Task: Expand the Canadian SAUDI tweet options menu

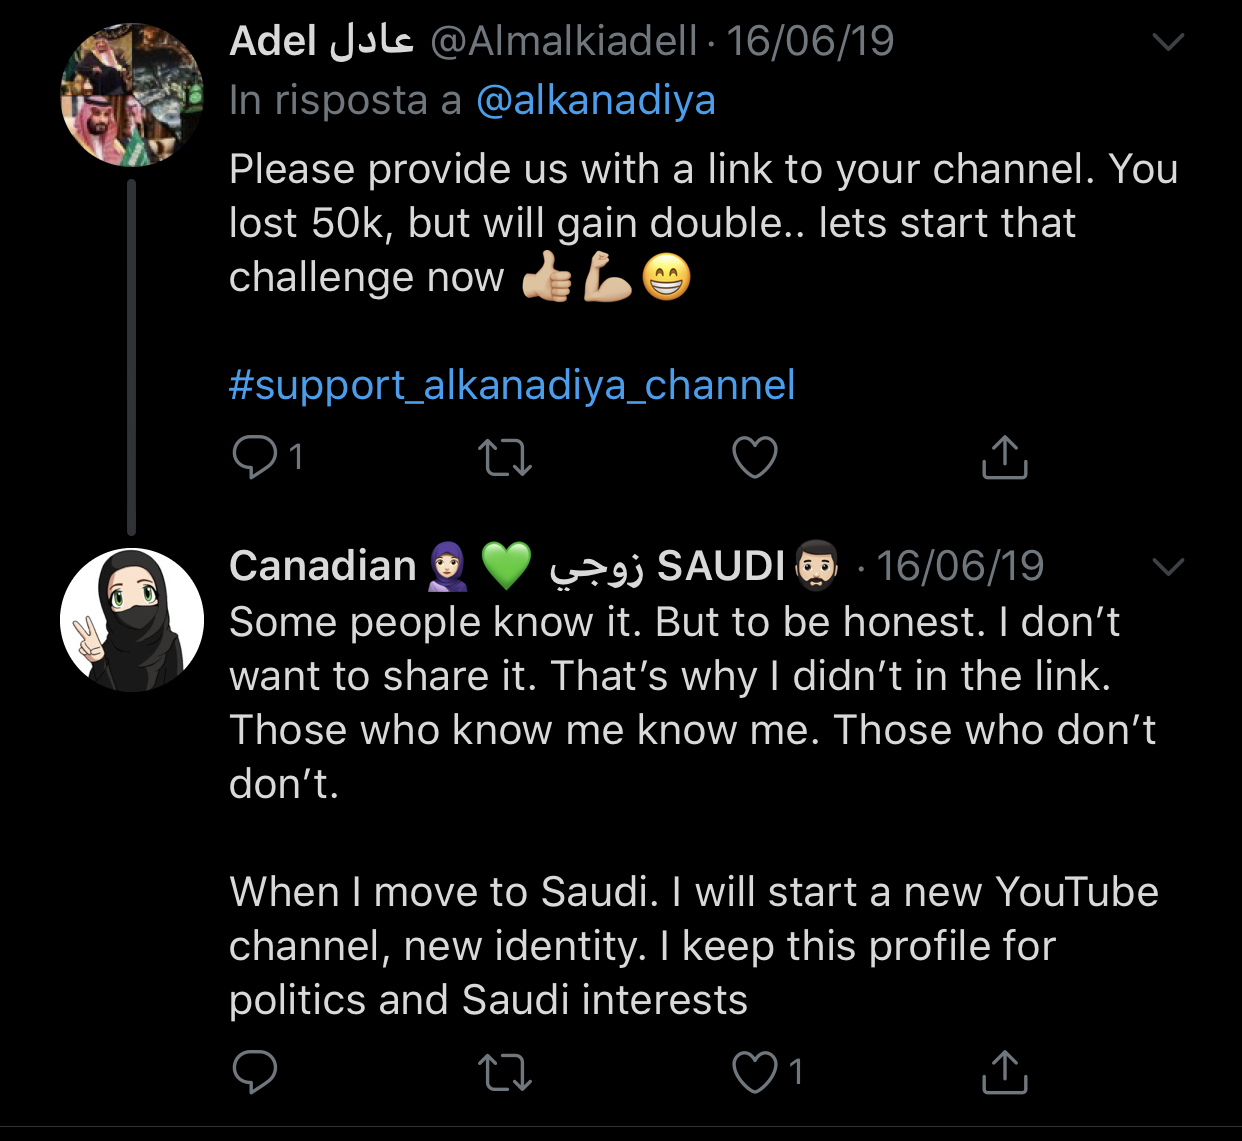Action: (x=1168, y=567)
